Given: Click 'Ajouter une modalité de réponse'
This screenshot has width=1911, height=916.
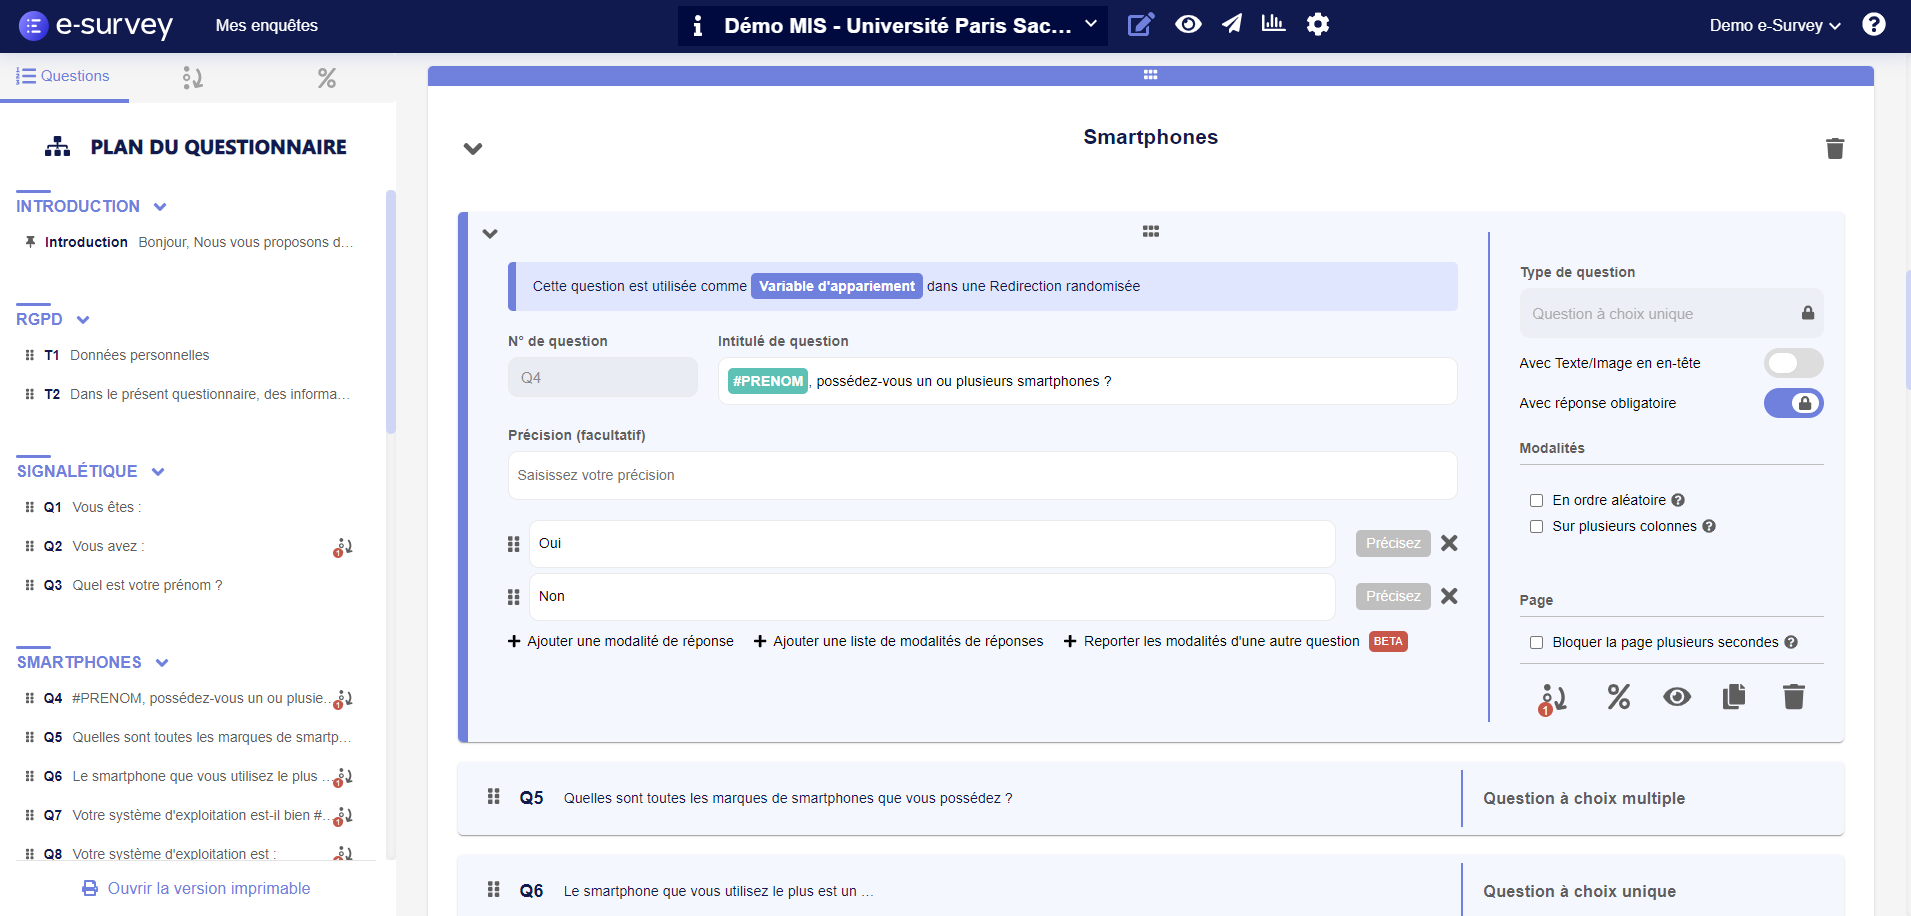Looking at the screenshot, I should tap(620, 641).
